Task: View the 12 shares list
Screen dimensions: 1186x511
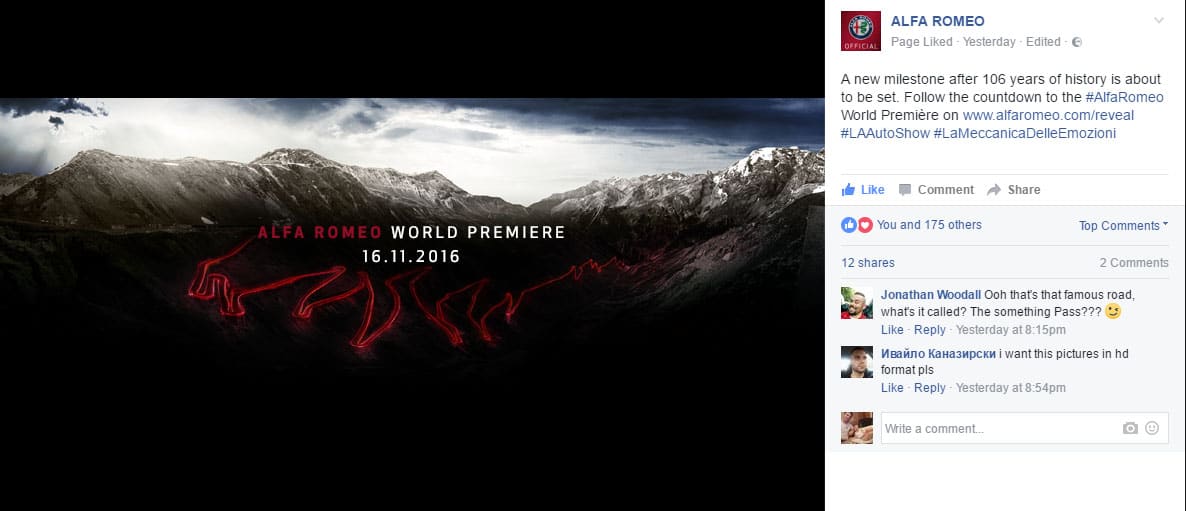Action: (x=868, y=263)
